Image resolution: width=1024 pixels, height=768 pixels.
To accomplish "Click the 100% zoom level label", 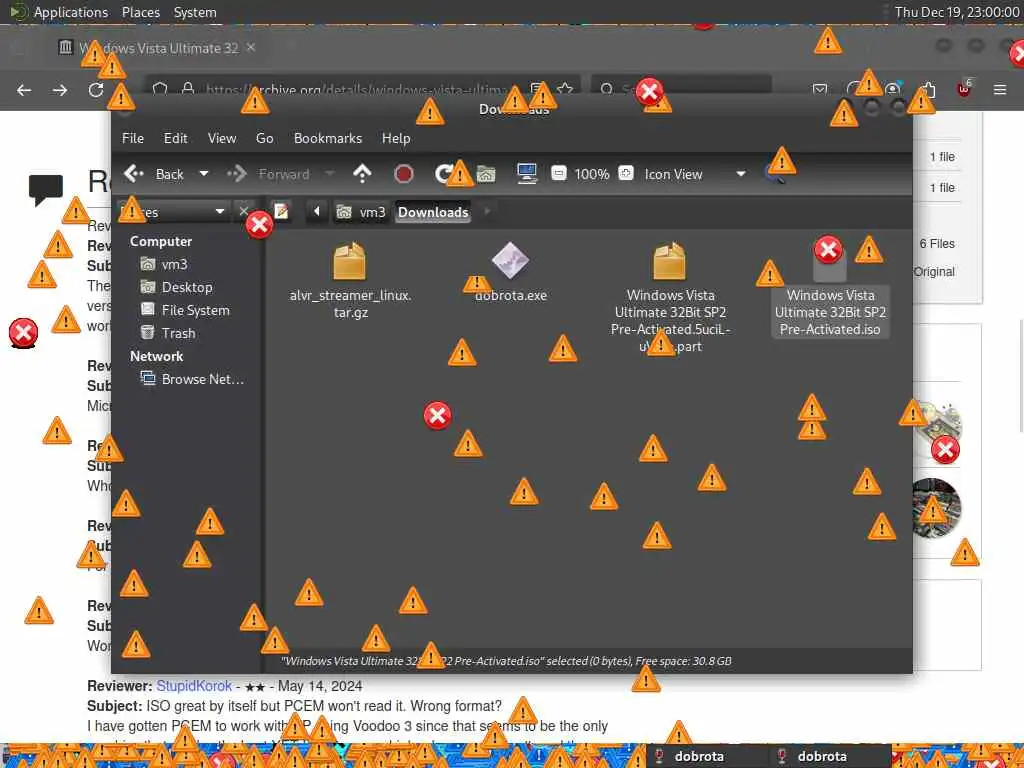I will [592, 174].
